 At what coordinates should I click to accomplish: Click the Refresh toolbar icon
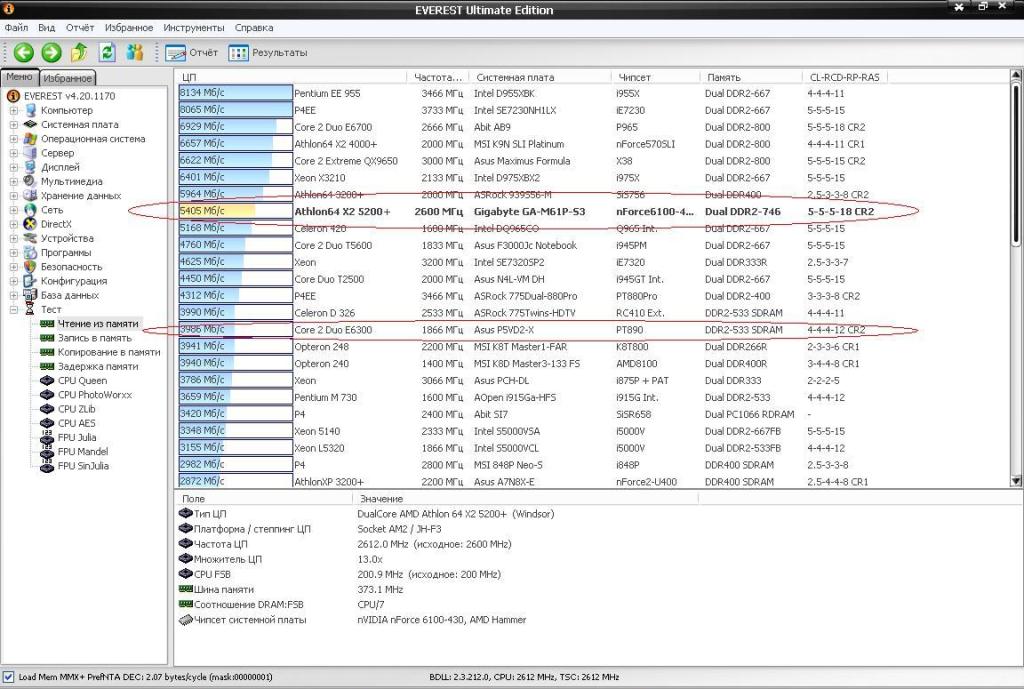pos(107,52)
